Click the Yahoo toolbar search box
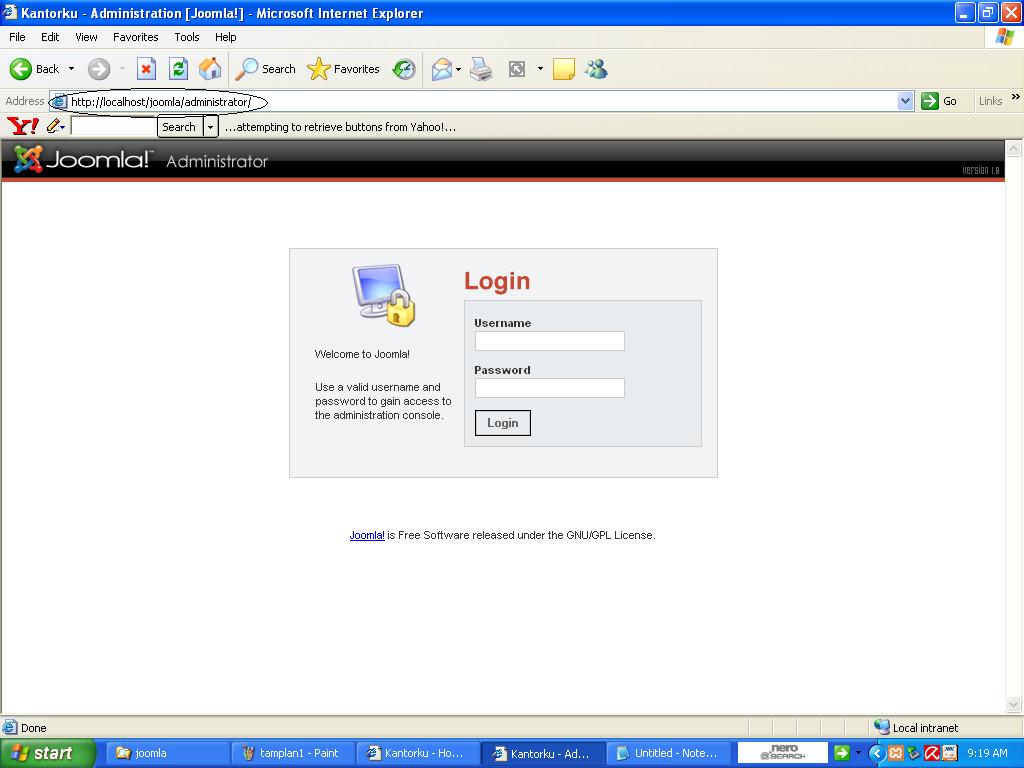This screenshot has width=1024, height=768. [113, 127]
